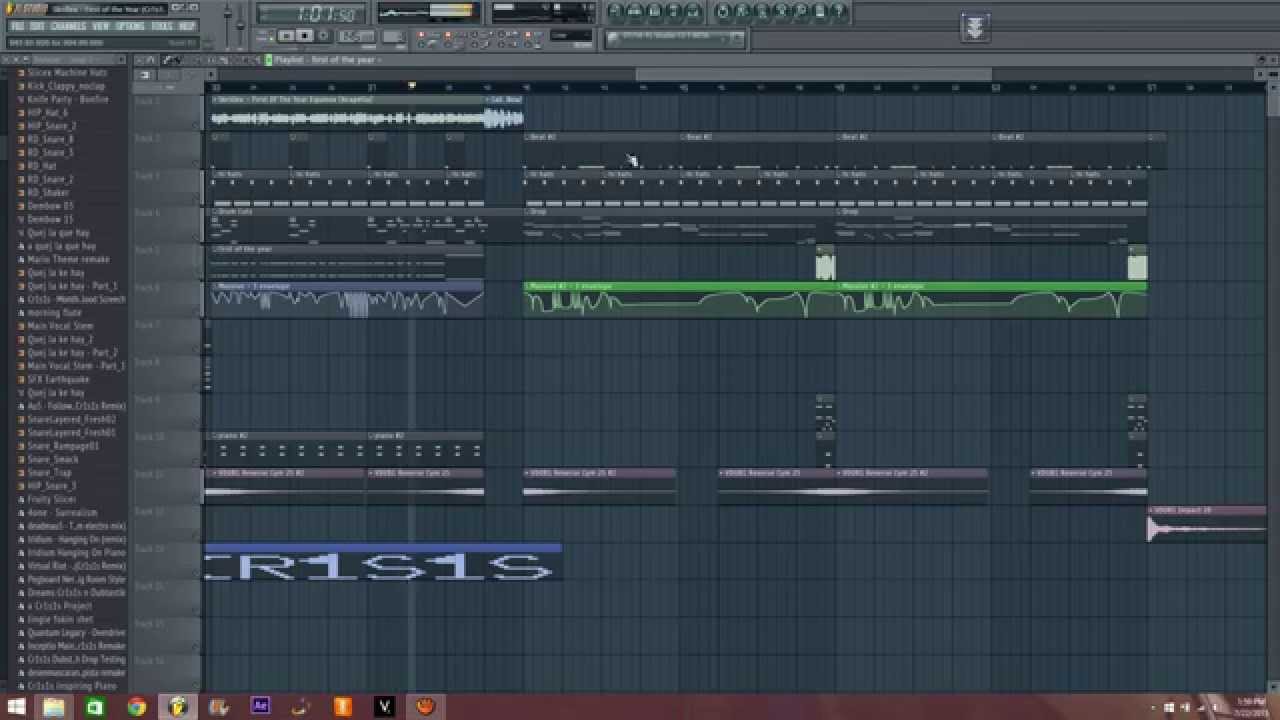Click the Record button in transport
This screenshot has width=1280, height=720.
click(323, 36)
